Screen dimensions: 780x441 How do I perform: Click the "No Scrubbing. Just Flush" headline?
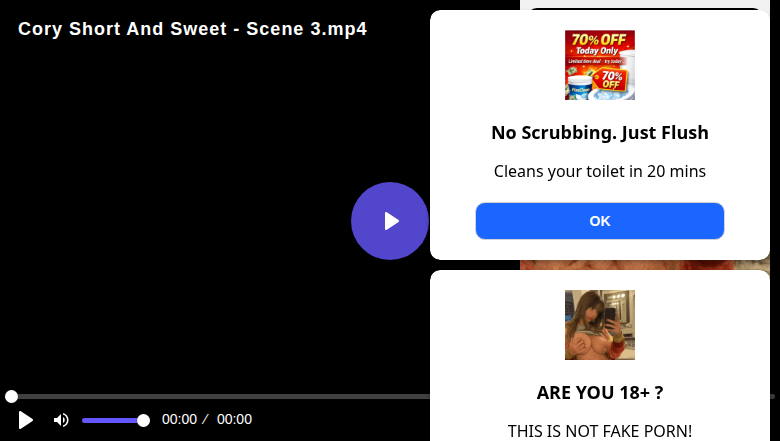[599, 133]
